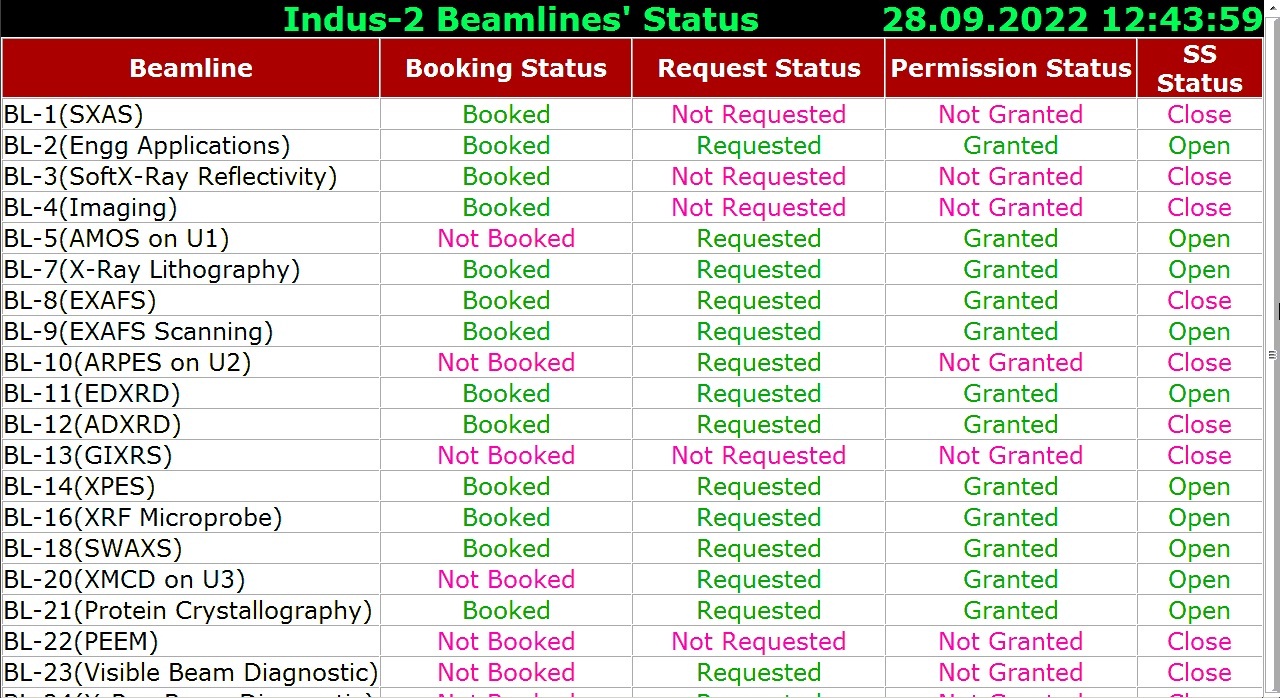Click Not Requested status for BL-1(SXAS)

[759, 114]
